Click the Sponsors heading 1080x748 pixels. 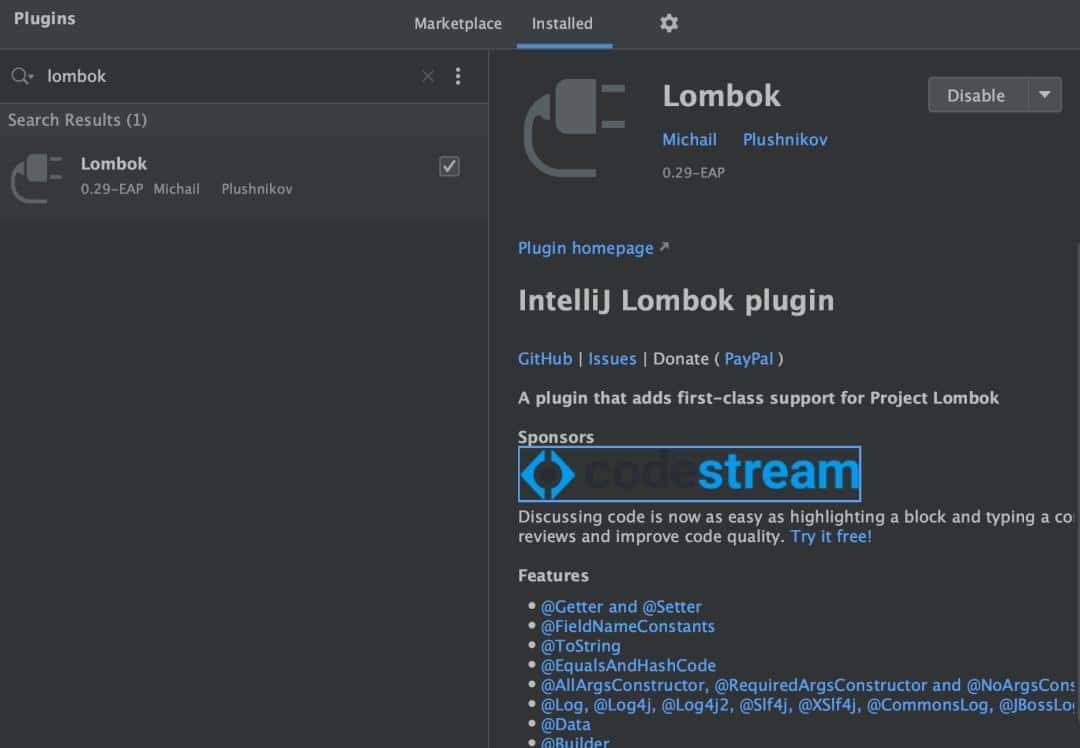coord(556,437)
